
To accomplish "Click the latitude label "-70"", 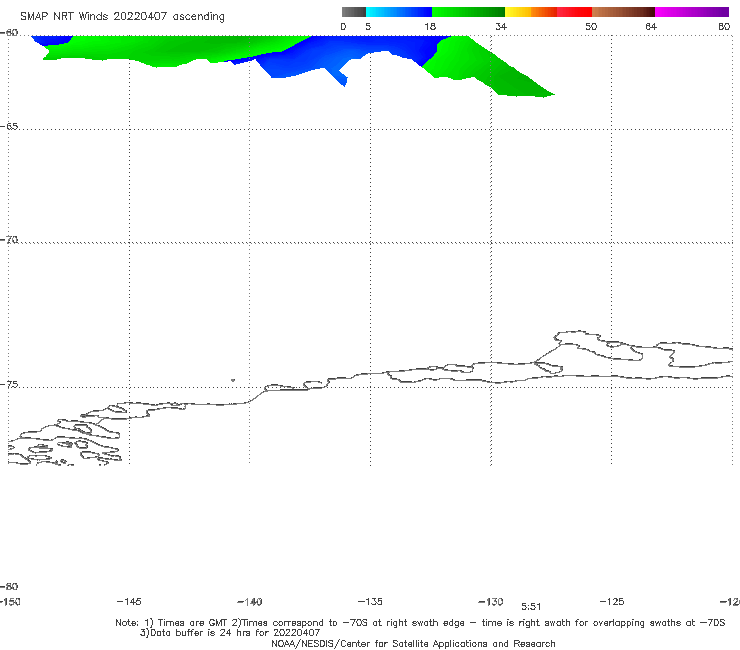I will pos(9,240).
